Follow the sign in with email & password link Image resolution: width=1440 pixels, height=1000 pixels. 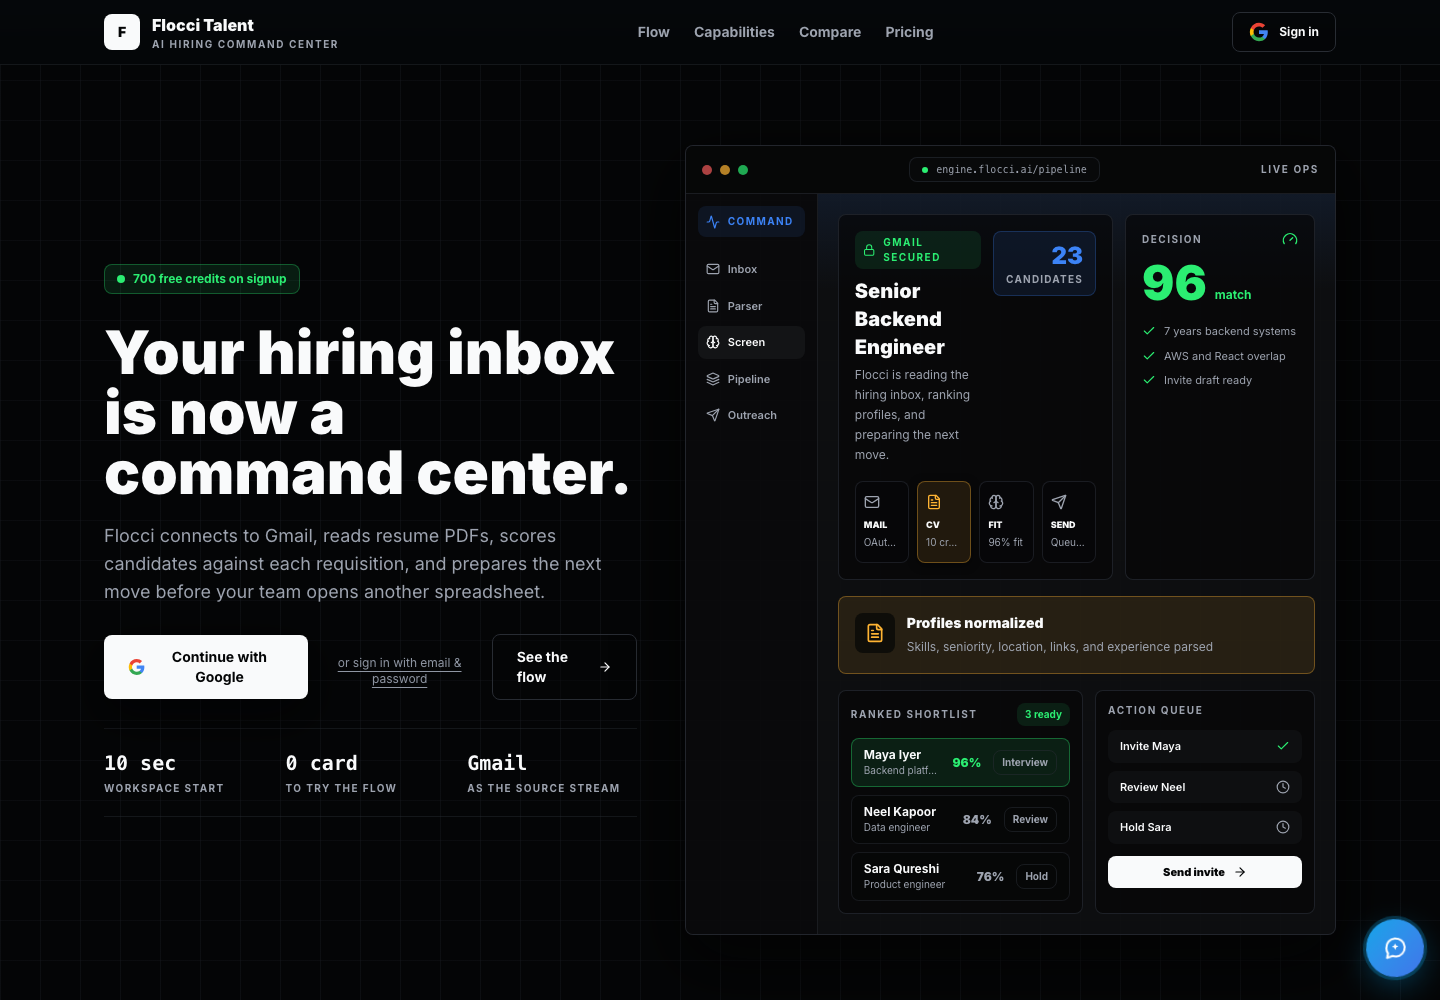400,670
